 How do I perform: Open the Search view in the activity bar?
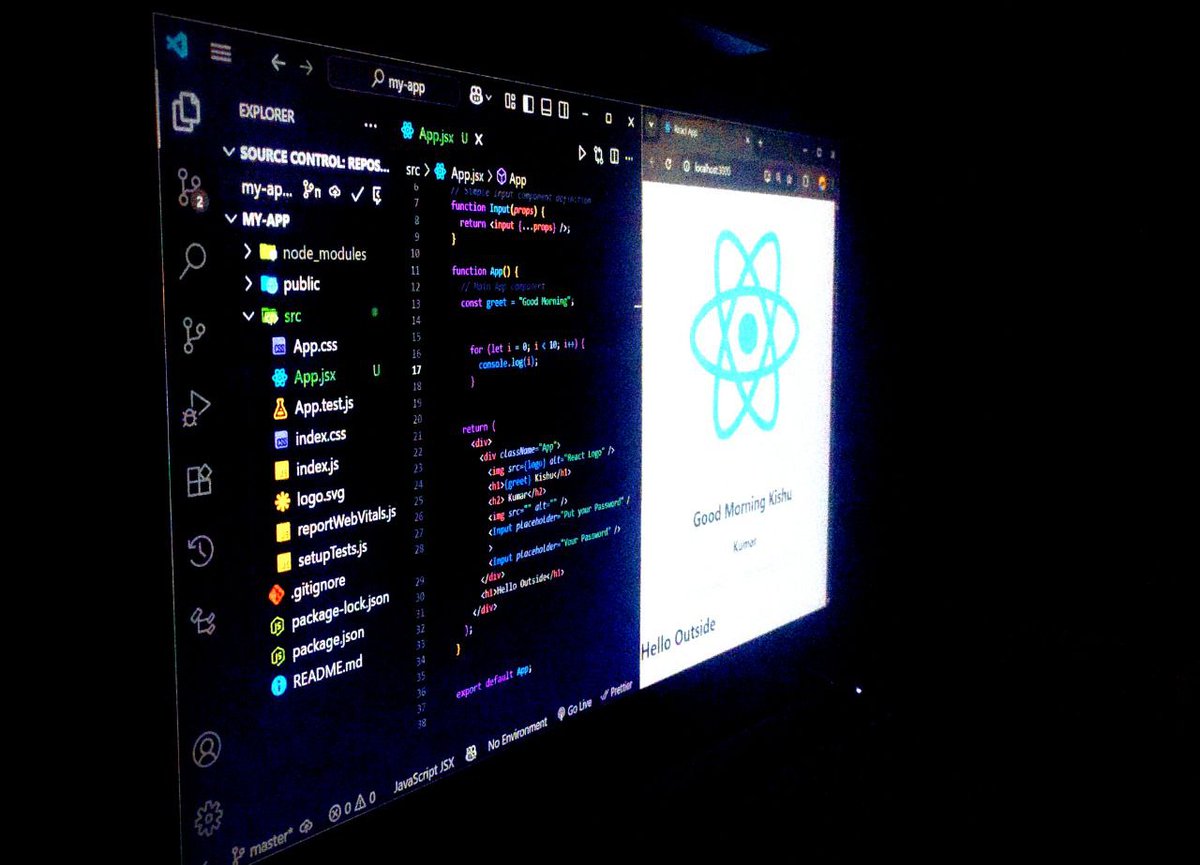pos(192,262)
